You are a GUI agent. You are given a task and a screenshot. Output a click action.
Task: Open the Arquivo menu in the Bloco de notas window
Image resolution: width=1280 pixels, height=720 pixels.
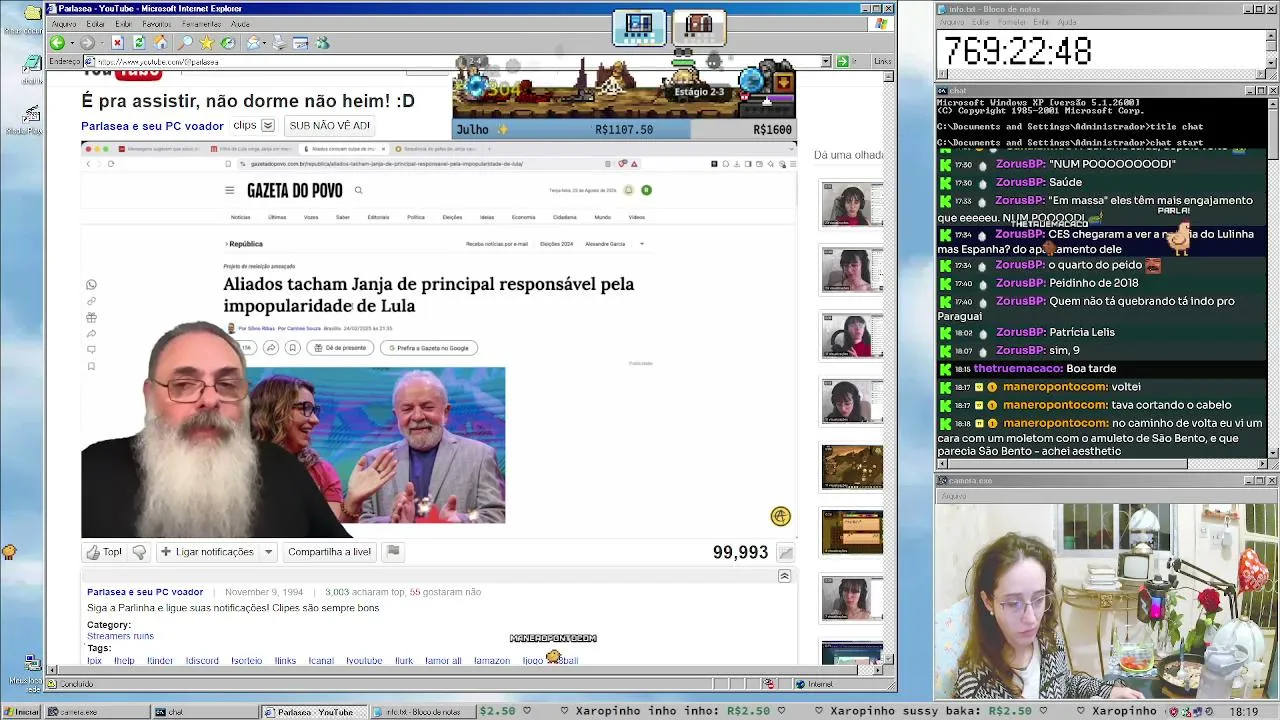pyautogui.click(x=951, y=22)
